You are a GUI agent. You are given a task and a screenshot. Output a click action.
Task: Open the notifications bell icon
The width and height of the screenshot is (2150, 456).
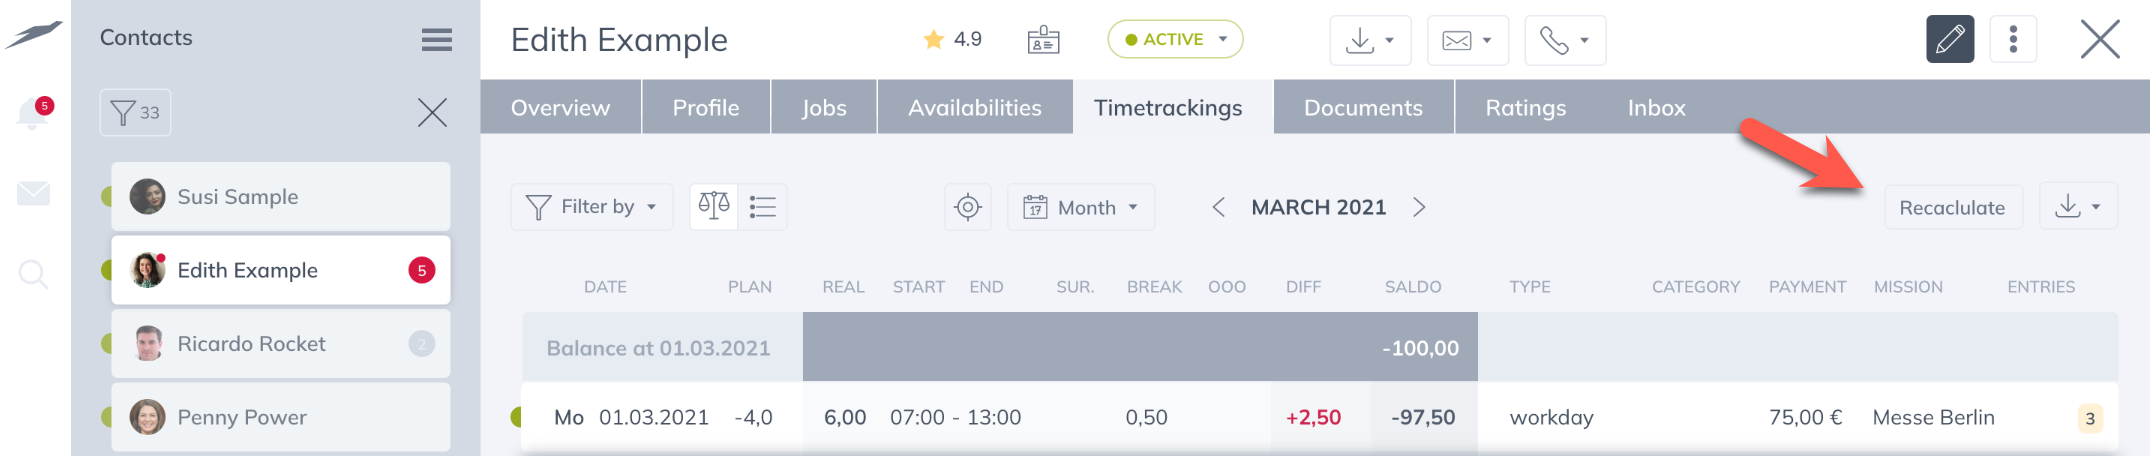[32, 114]
